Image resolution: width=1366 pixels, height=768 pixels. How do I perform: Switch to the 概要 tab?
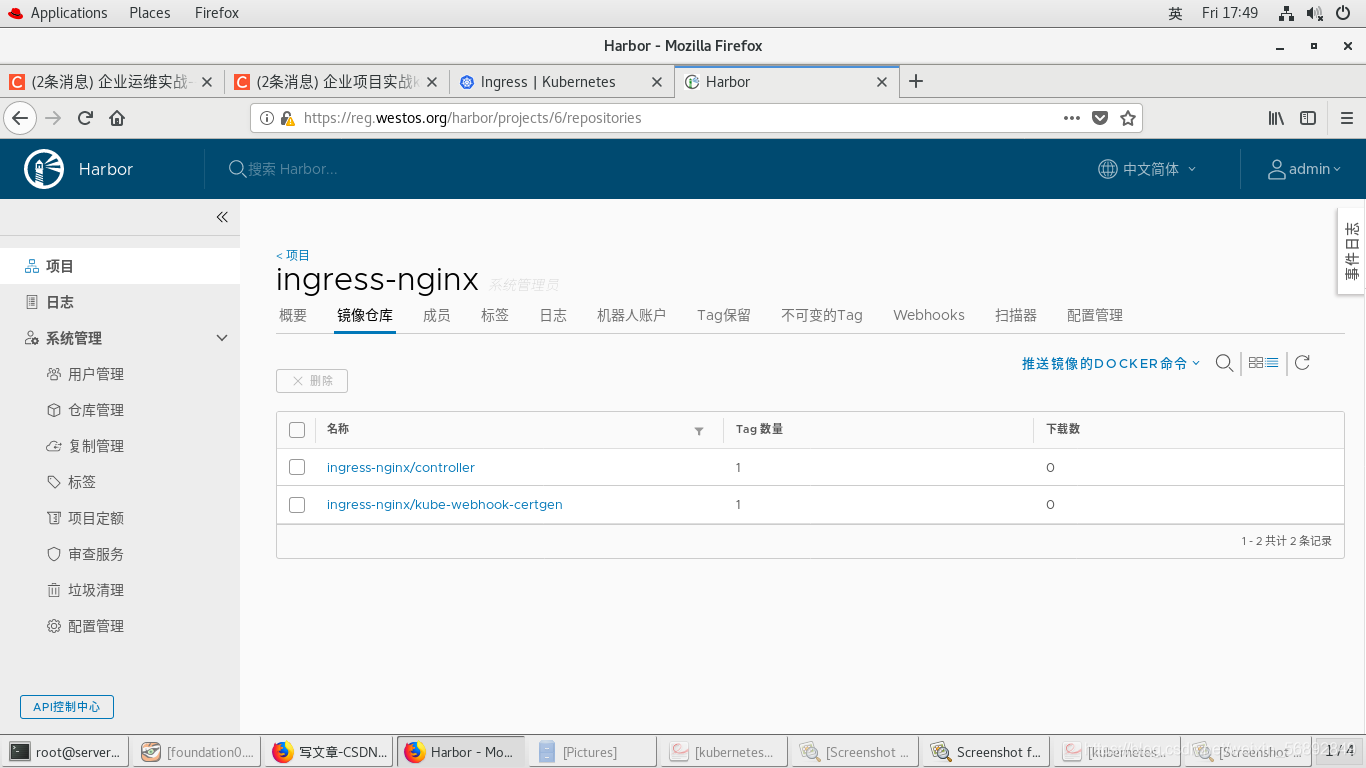tap(293, 315)
